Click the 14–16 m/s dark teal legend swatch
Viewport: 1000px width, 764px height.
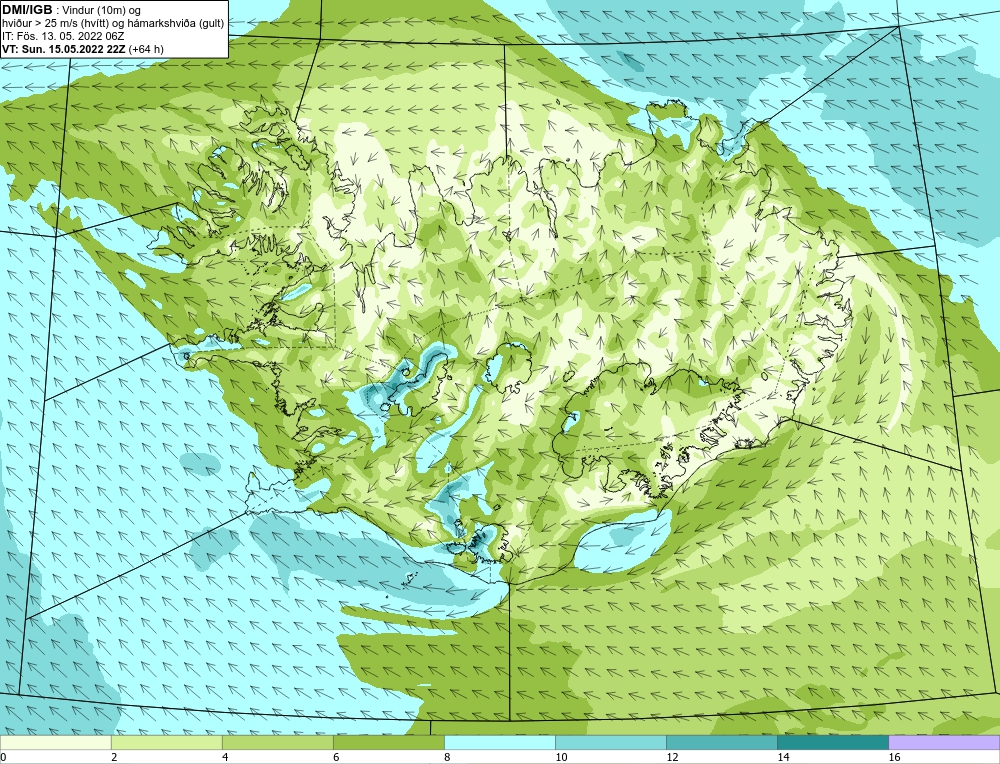(832, 742)
